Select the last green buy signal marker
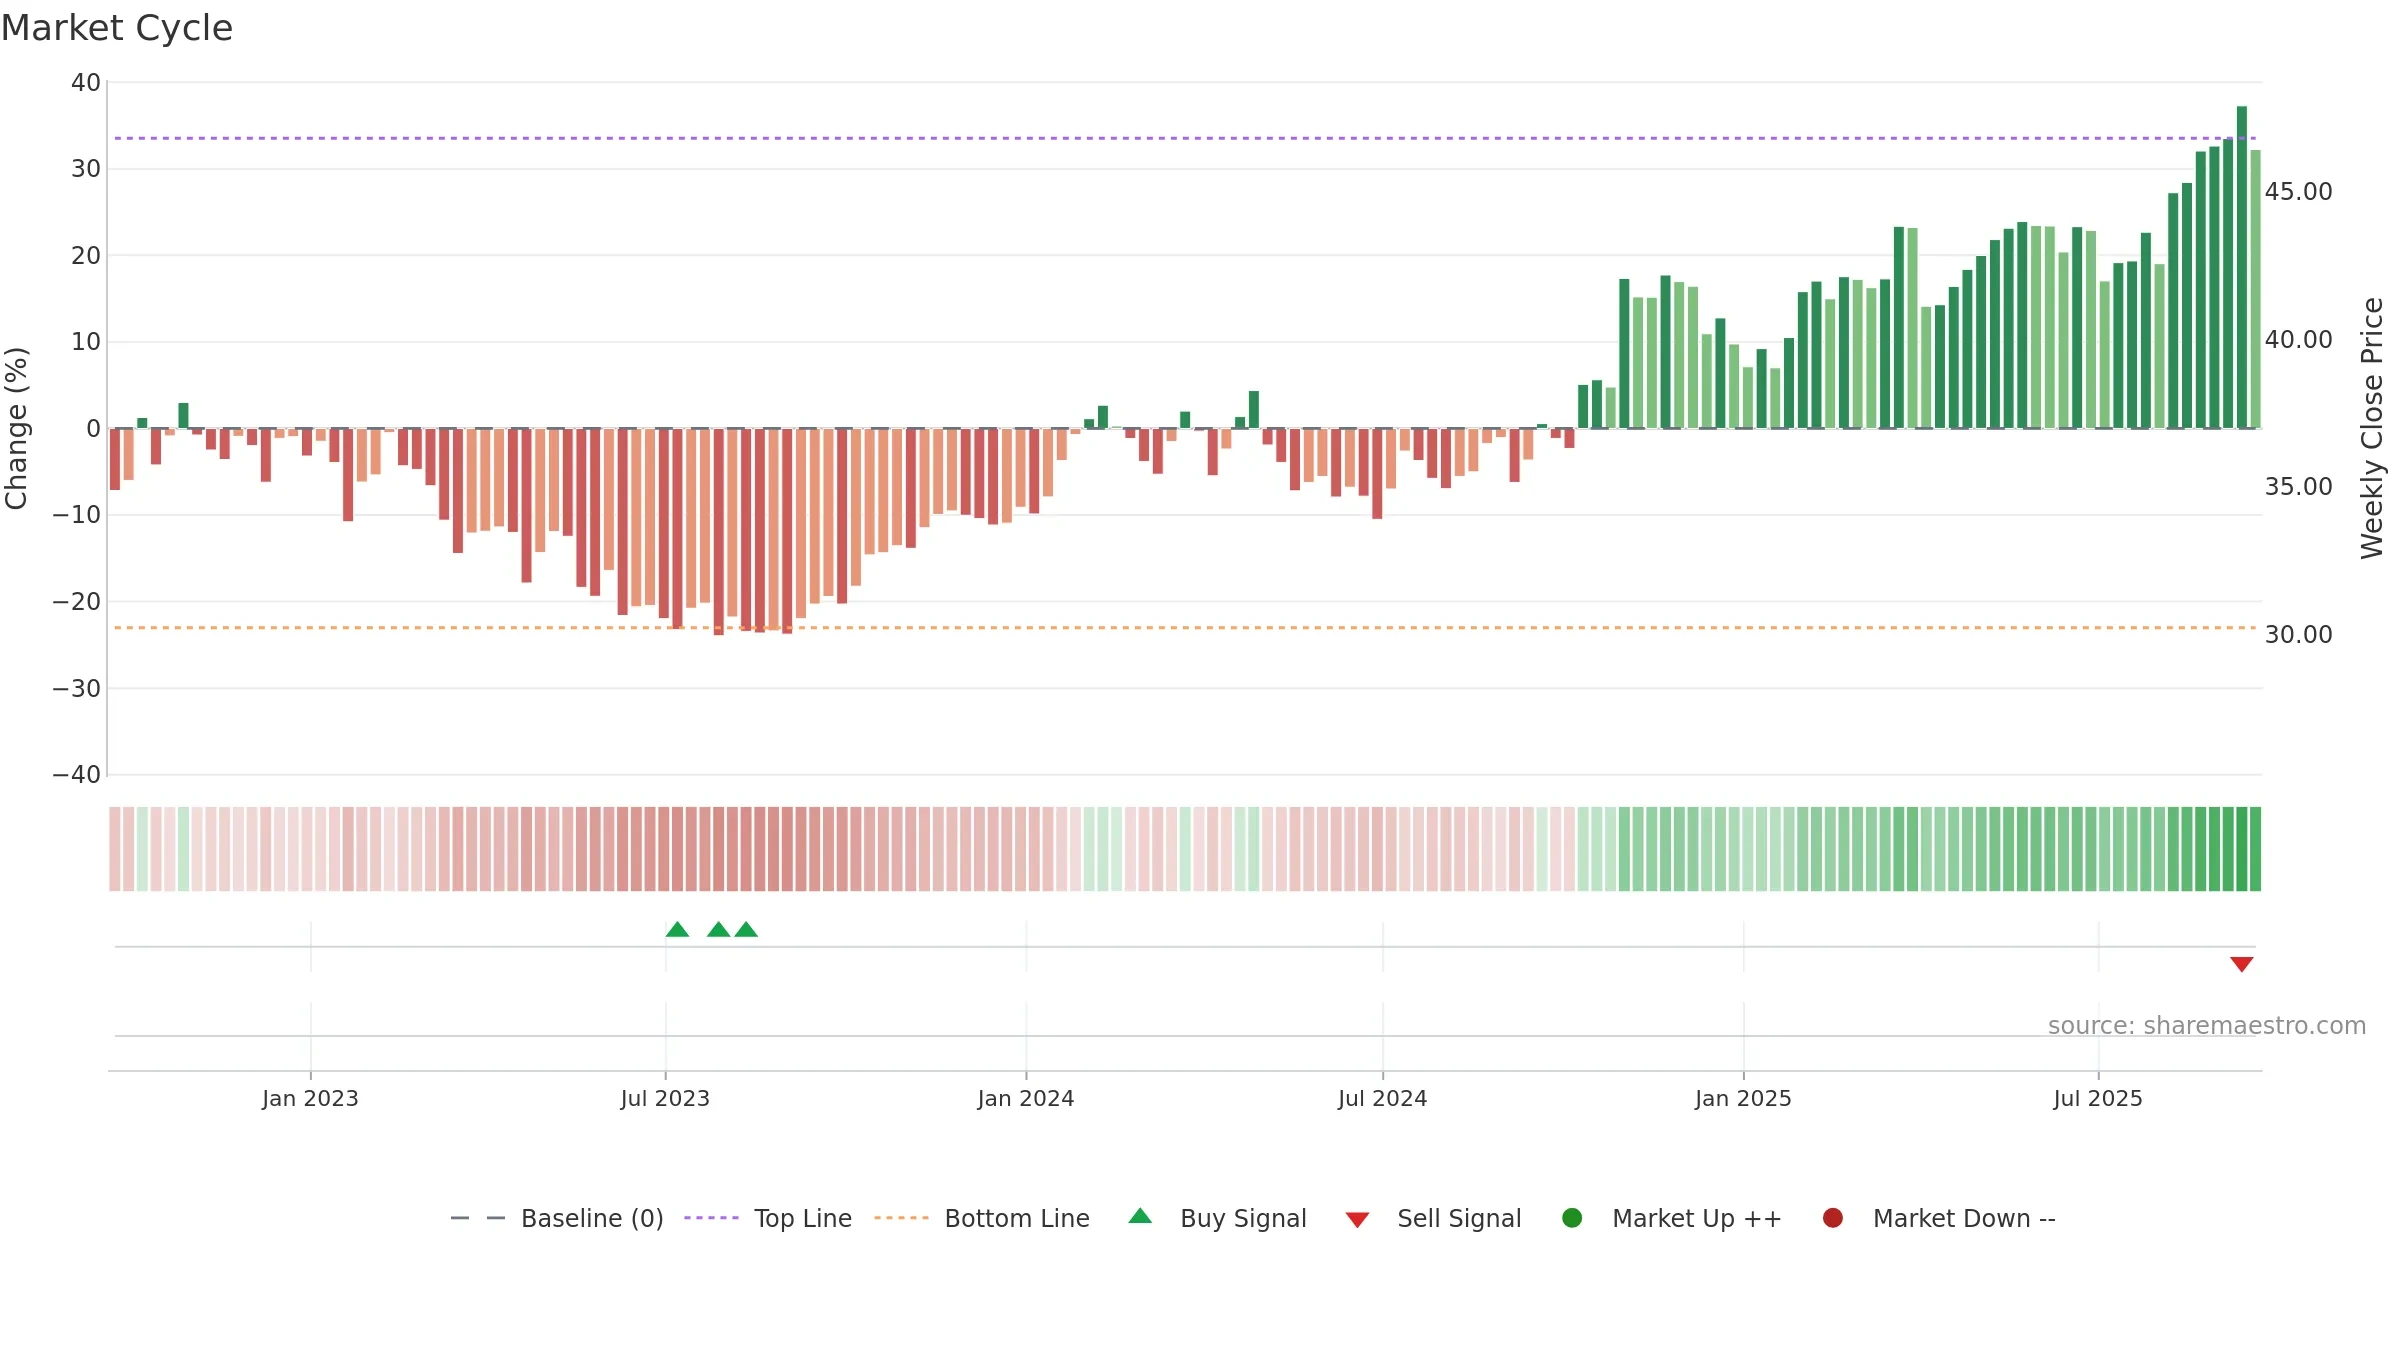The width and height of the screenshot is (2400, 1350). 746,929
